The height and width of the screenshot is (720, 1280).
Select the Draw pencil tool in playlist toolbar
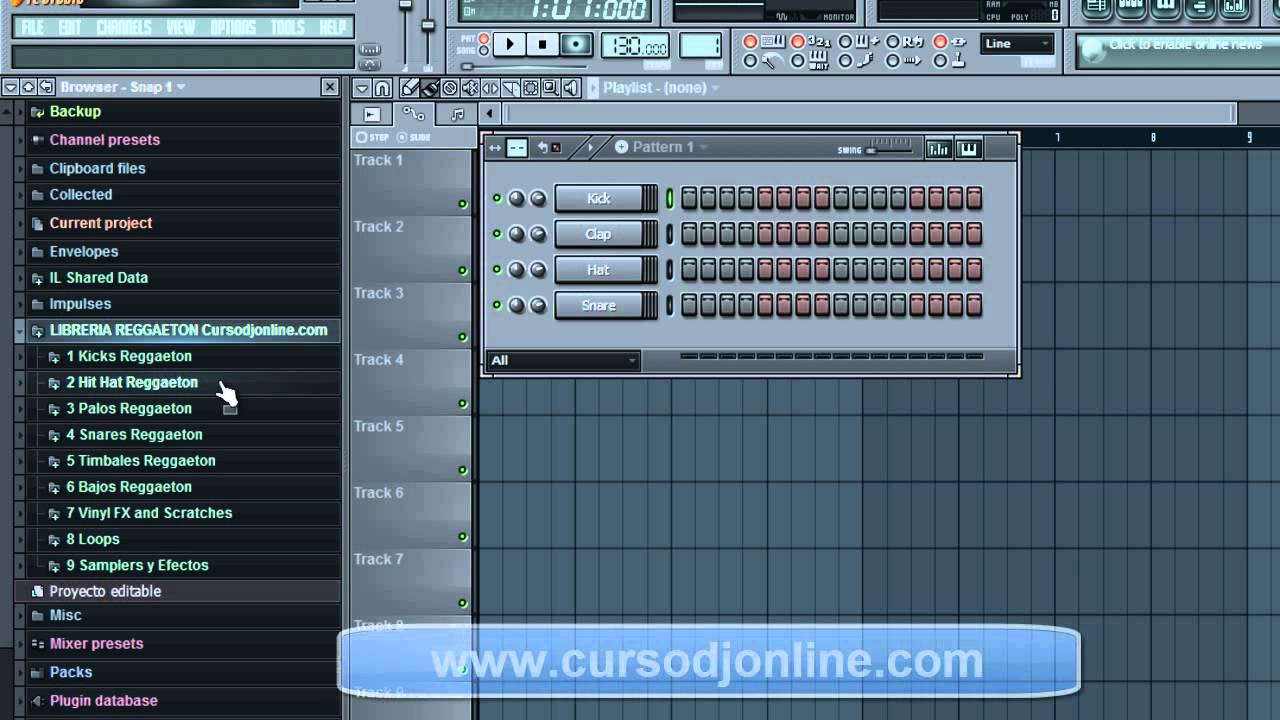click(x=409, y=88)
